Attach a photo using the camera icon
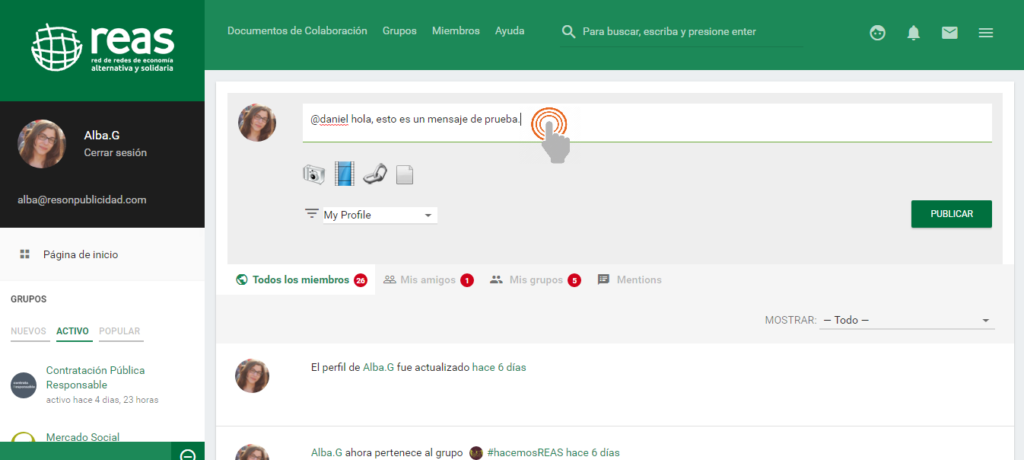The image size is (1024, 460). (x=314, y=175)
